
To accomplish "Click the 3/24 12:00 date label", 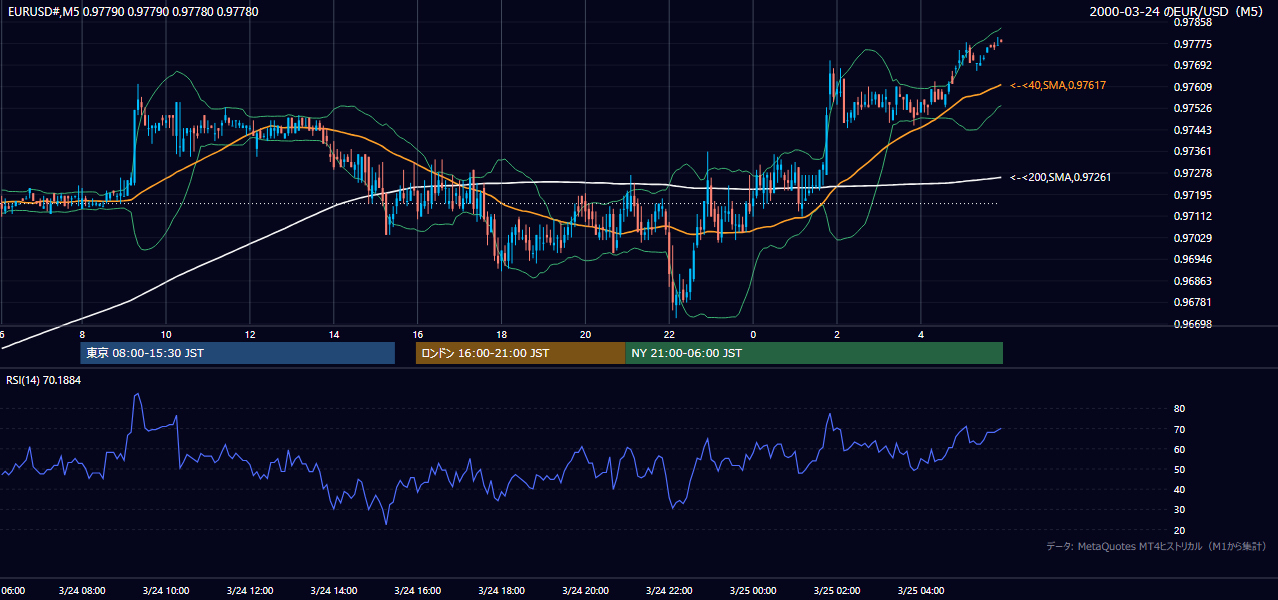I will pyautogui.click(x=250, y=591).
